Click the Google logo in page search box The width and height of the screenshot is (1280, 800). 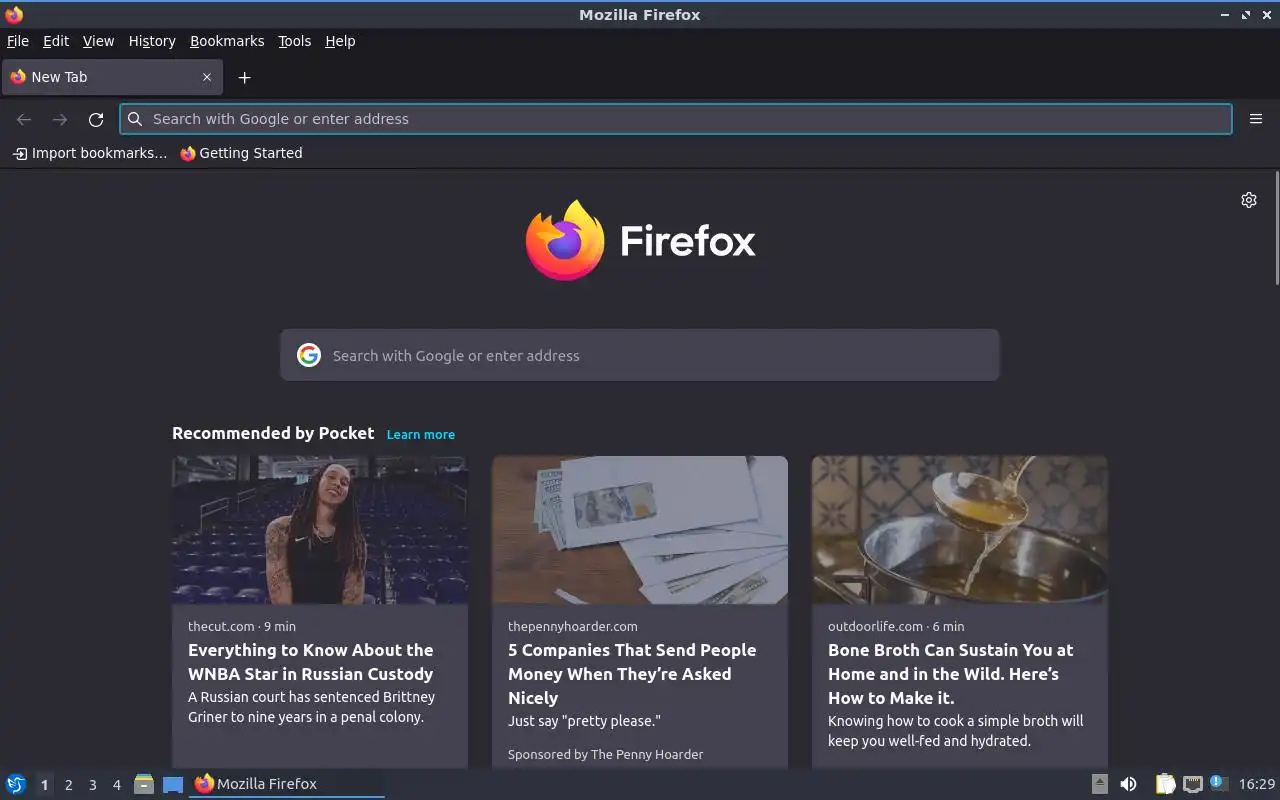[x=309, y=355]
